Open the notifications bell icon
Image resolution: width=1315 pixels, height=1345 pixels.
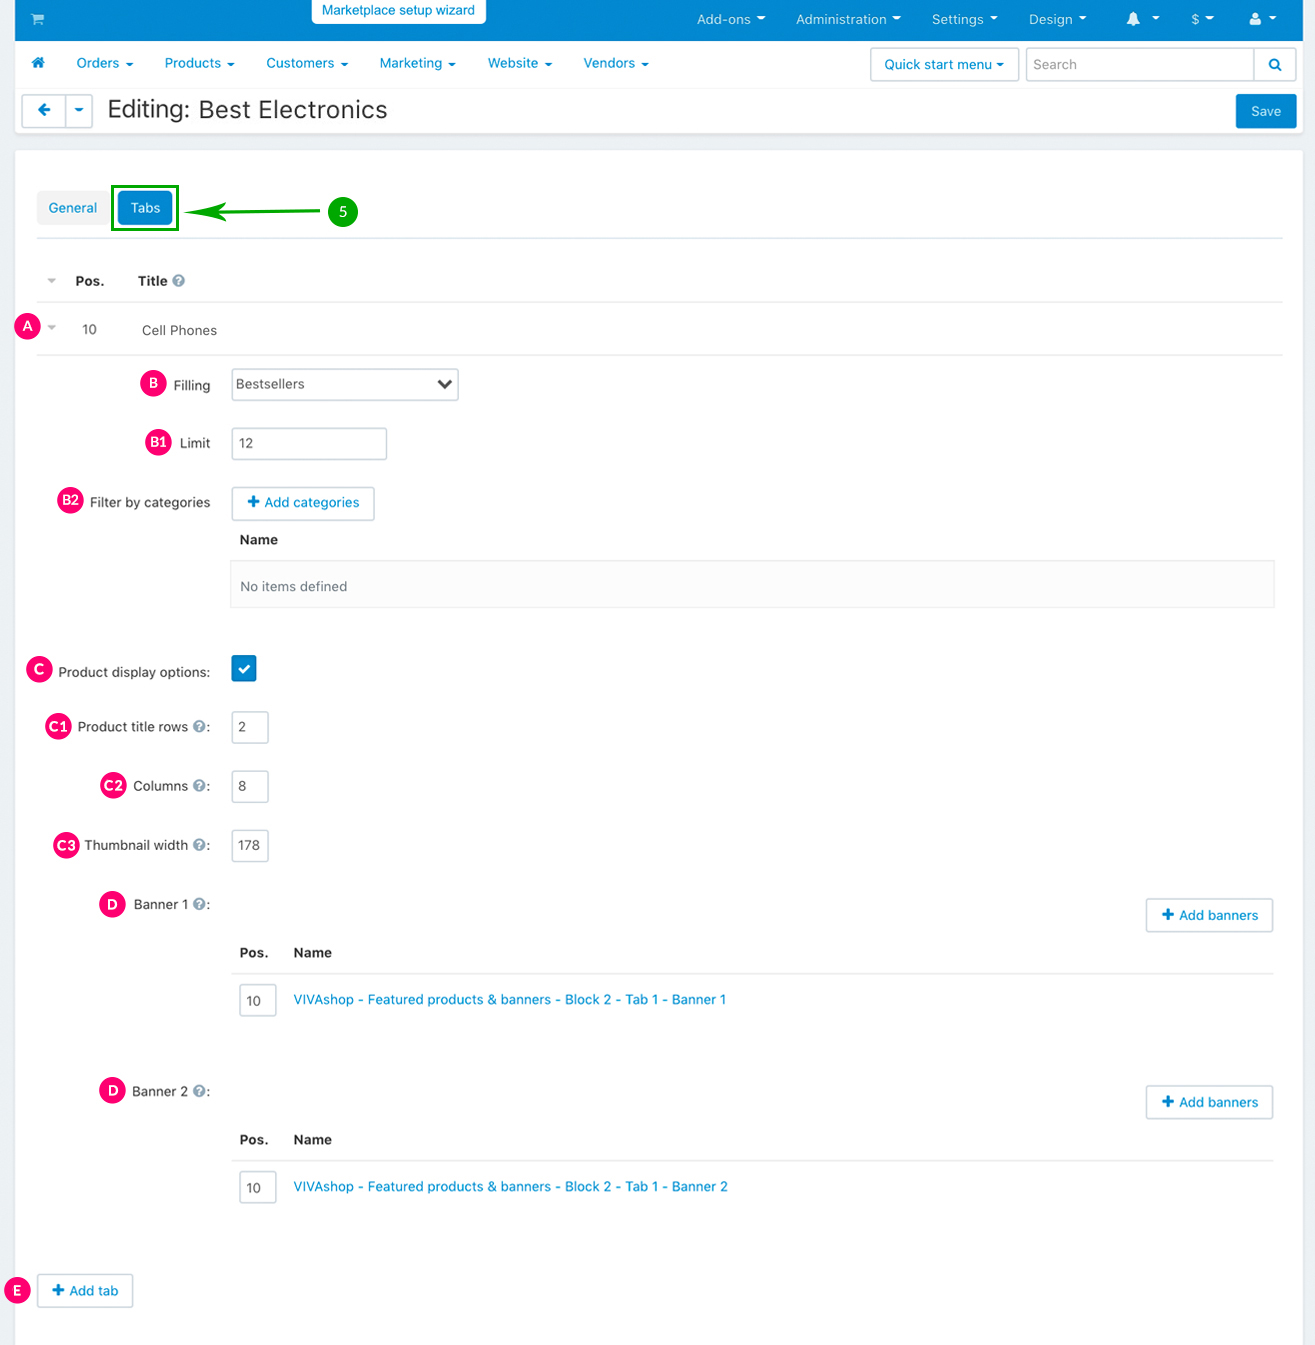[x=1133, y=19]
